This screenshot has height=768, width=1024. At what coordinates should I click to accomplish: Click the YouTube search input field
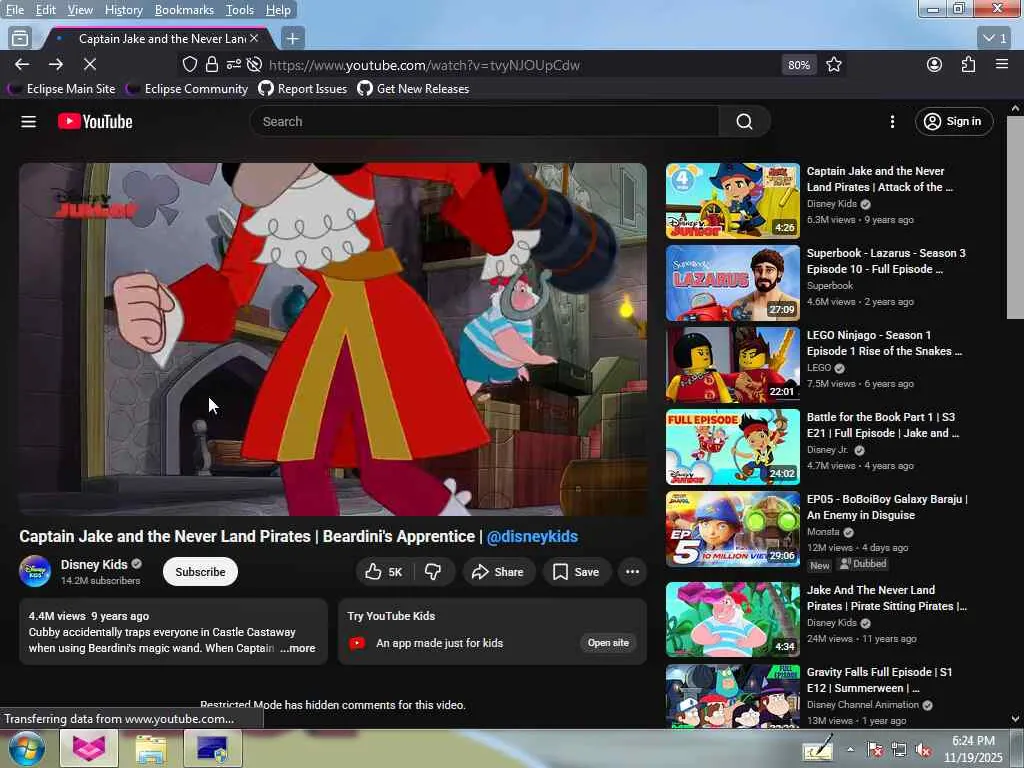pyautogui.click(x=485, y=121)
